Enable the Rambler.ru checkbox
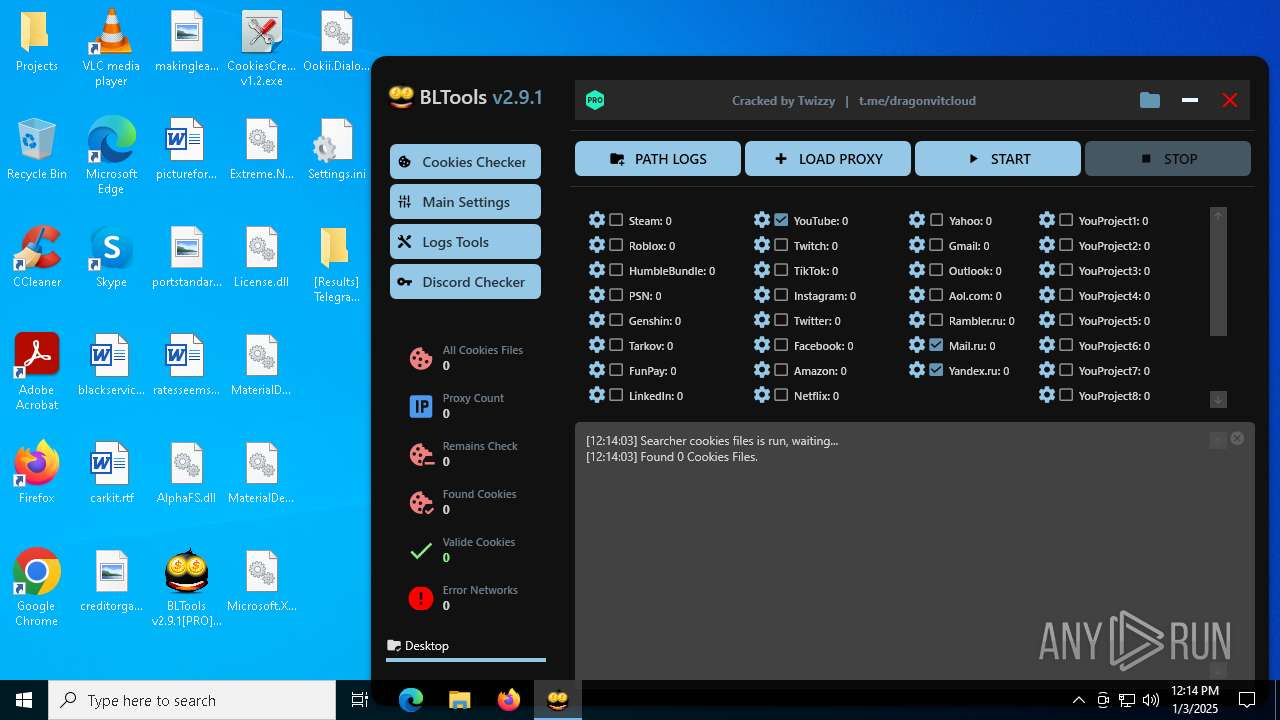1280x720 pixels. pos(936,320)
